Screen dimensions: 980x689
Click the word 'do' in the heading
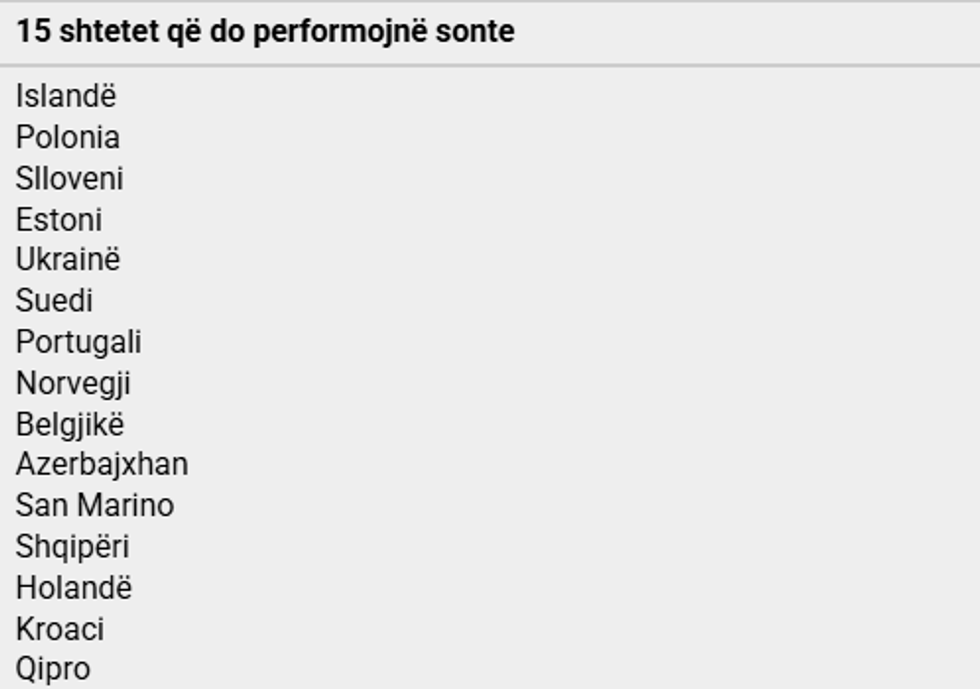(226, 31)
